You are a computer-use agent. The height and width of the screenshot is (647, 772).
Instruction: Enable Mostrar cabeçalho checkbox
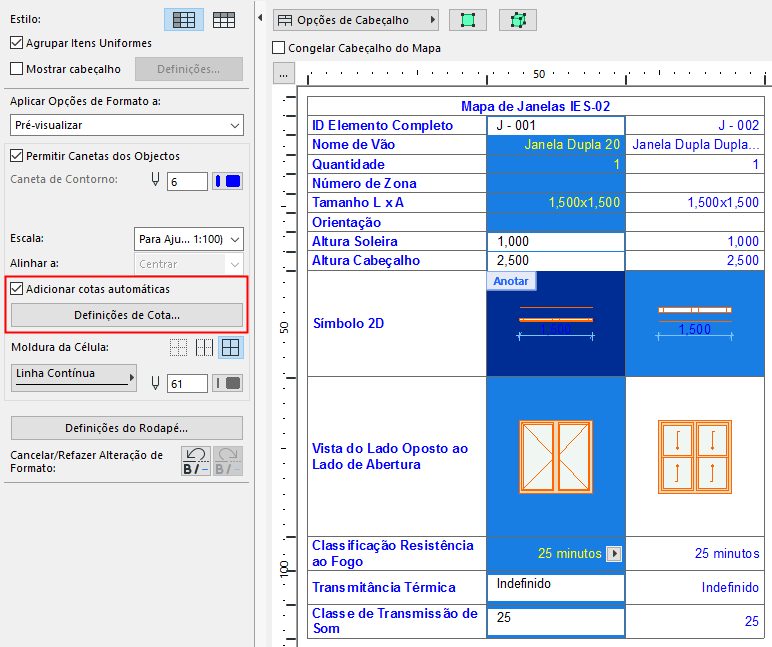pyautogui.click(x=16, y=69)
